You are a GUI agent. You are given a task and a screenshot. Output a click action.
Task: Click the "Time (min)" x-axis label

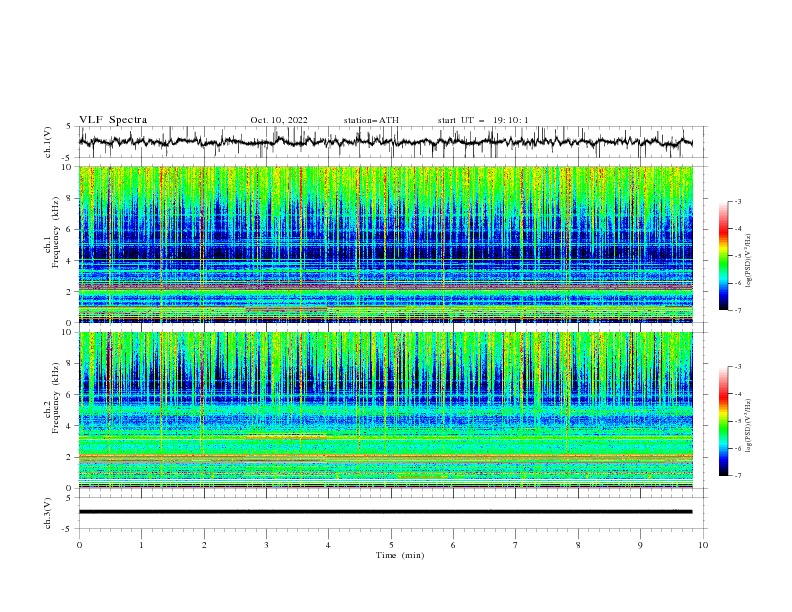coord(400,555)
